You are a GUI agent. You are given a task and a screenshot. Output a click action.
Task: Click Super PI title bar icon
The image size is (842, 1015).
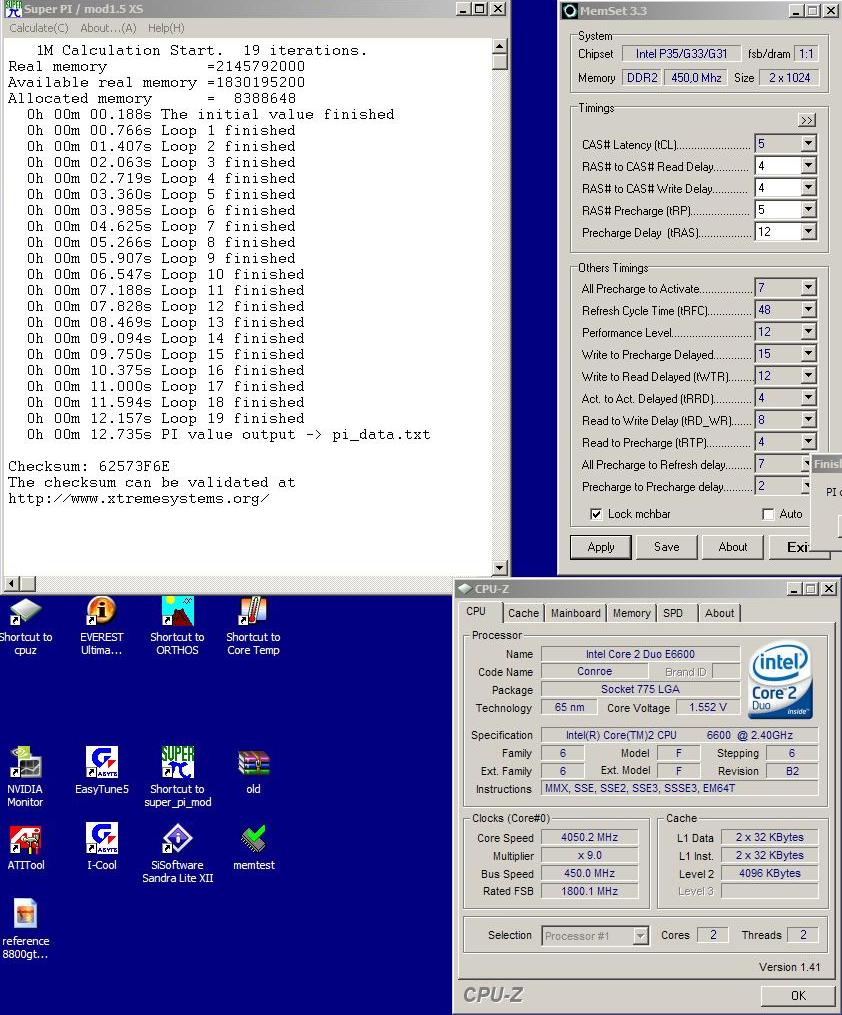coord(12,8)
